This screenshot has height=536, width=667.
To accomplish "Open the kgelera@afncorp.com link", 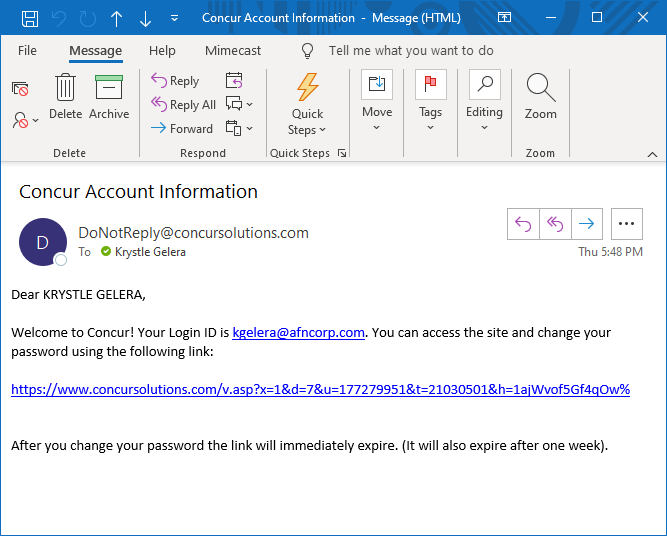I will 298,332.
